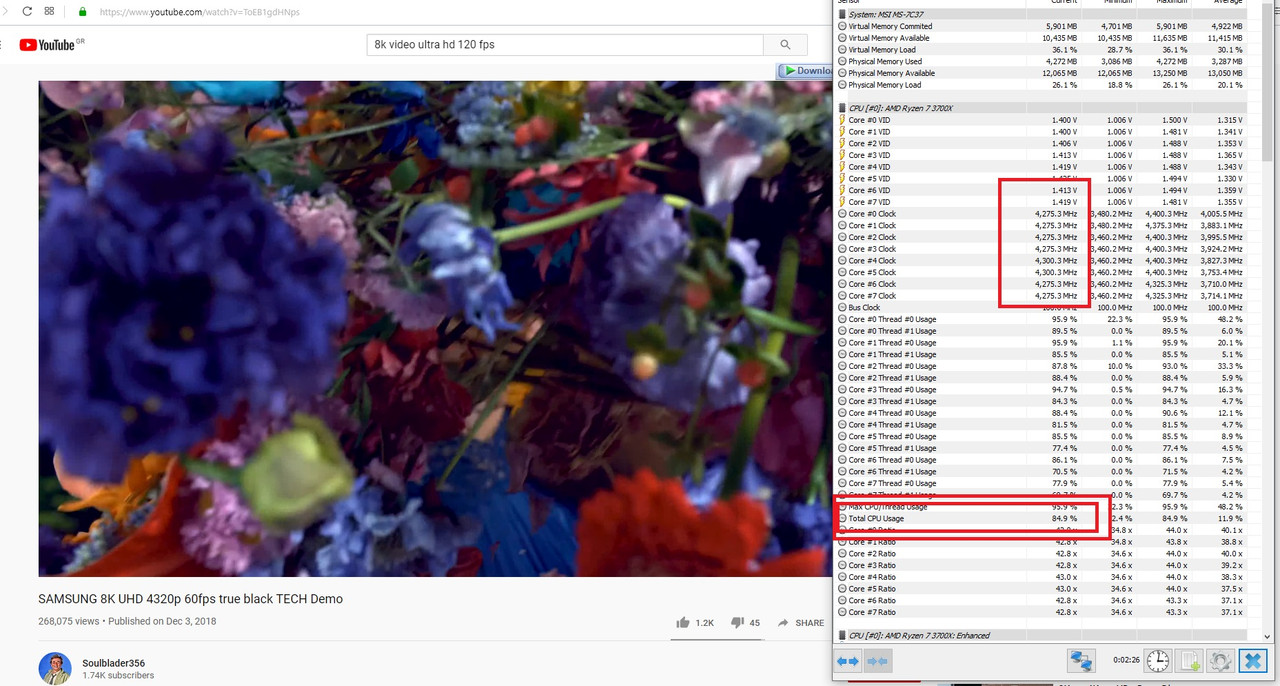The image size is (1280, 686).
Task: Share the video via share arrow
Action: pyautogui.click(x=783, y=622)
